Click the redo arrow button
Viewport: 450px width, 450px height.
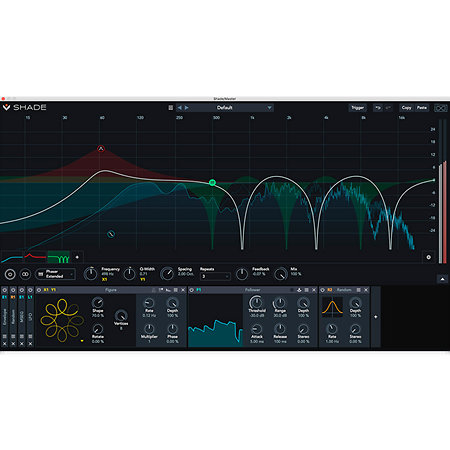click(388, 108)
